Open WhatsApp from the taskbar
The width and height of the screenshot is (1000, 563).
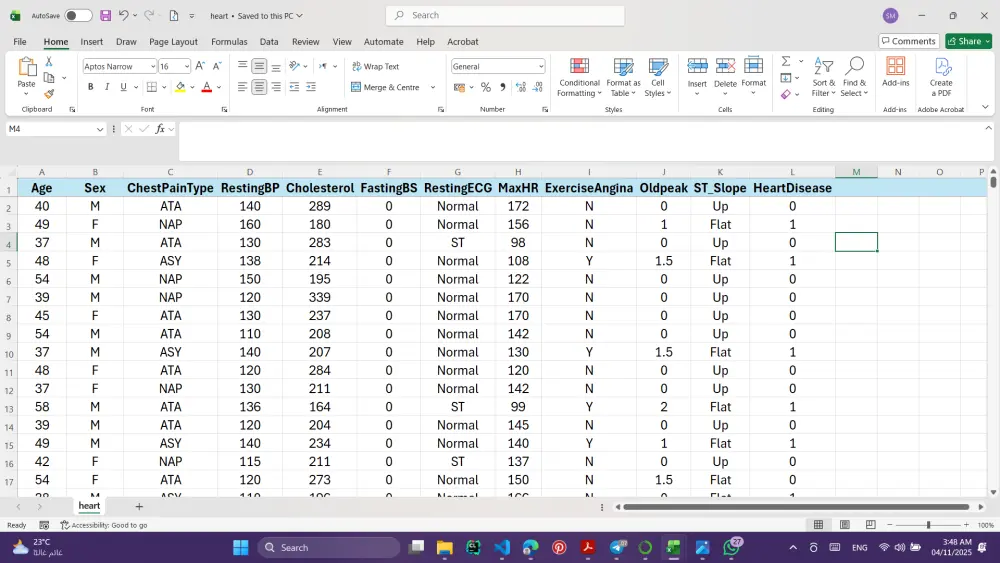point(732,547)
